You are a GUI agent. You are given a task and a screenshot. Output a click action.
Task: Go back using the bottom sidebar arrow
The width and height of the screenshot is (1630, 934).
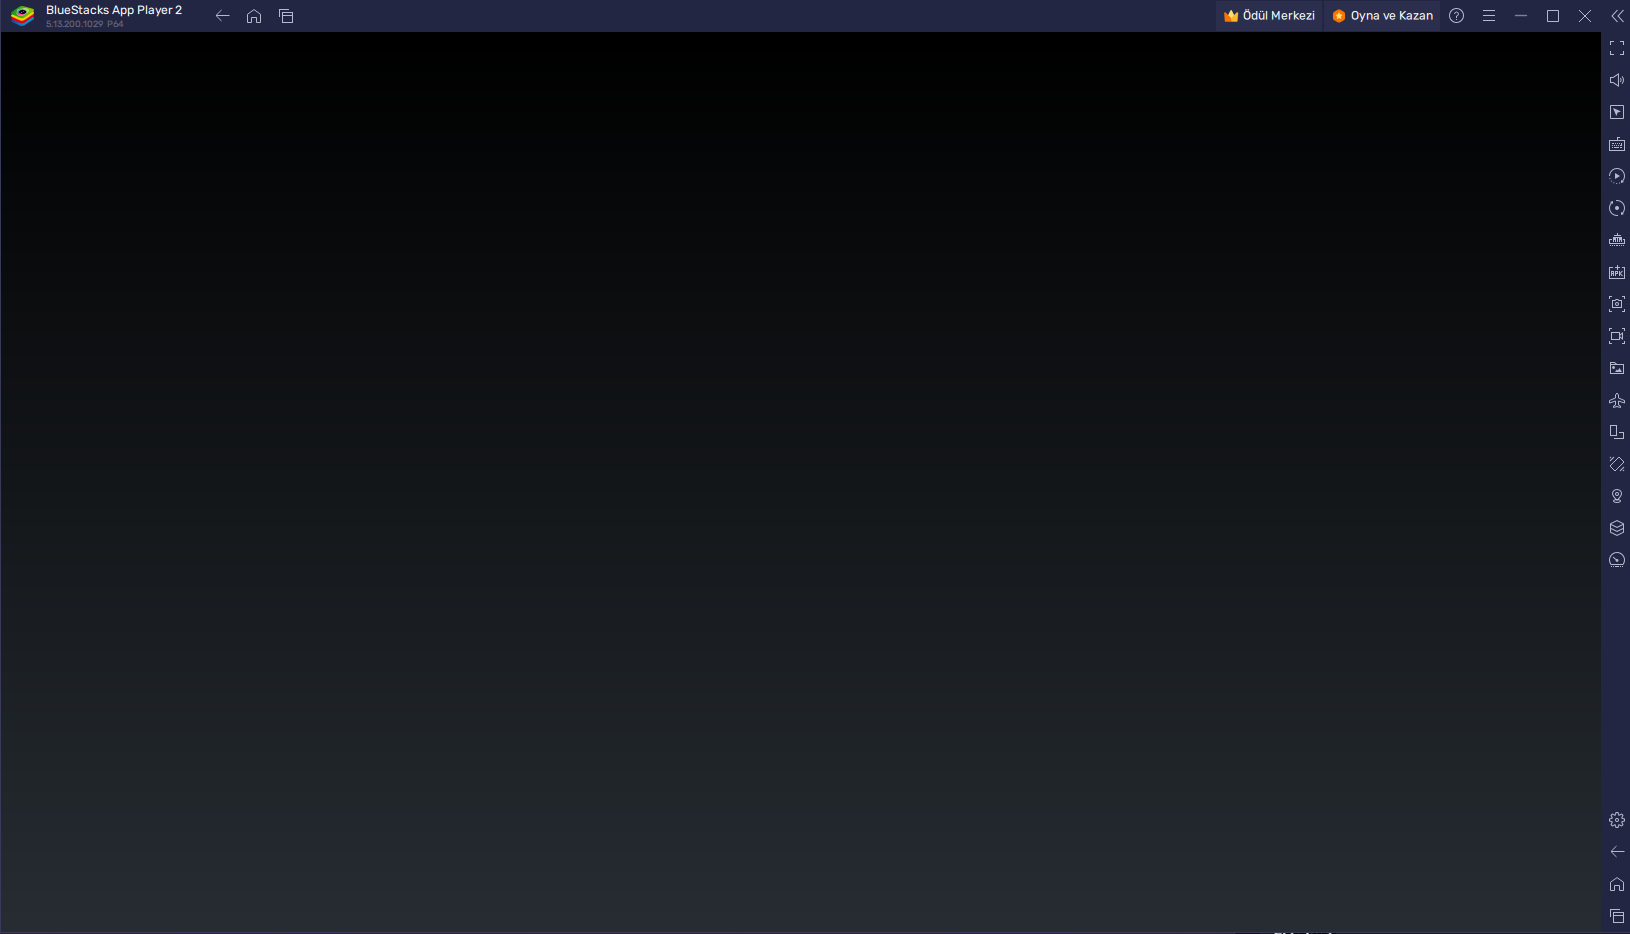click(1617, 852)
